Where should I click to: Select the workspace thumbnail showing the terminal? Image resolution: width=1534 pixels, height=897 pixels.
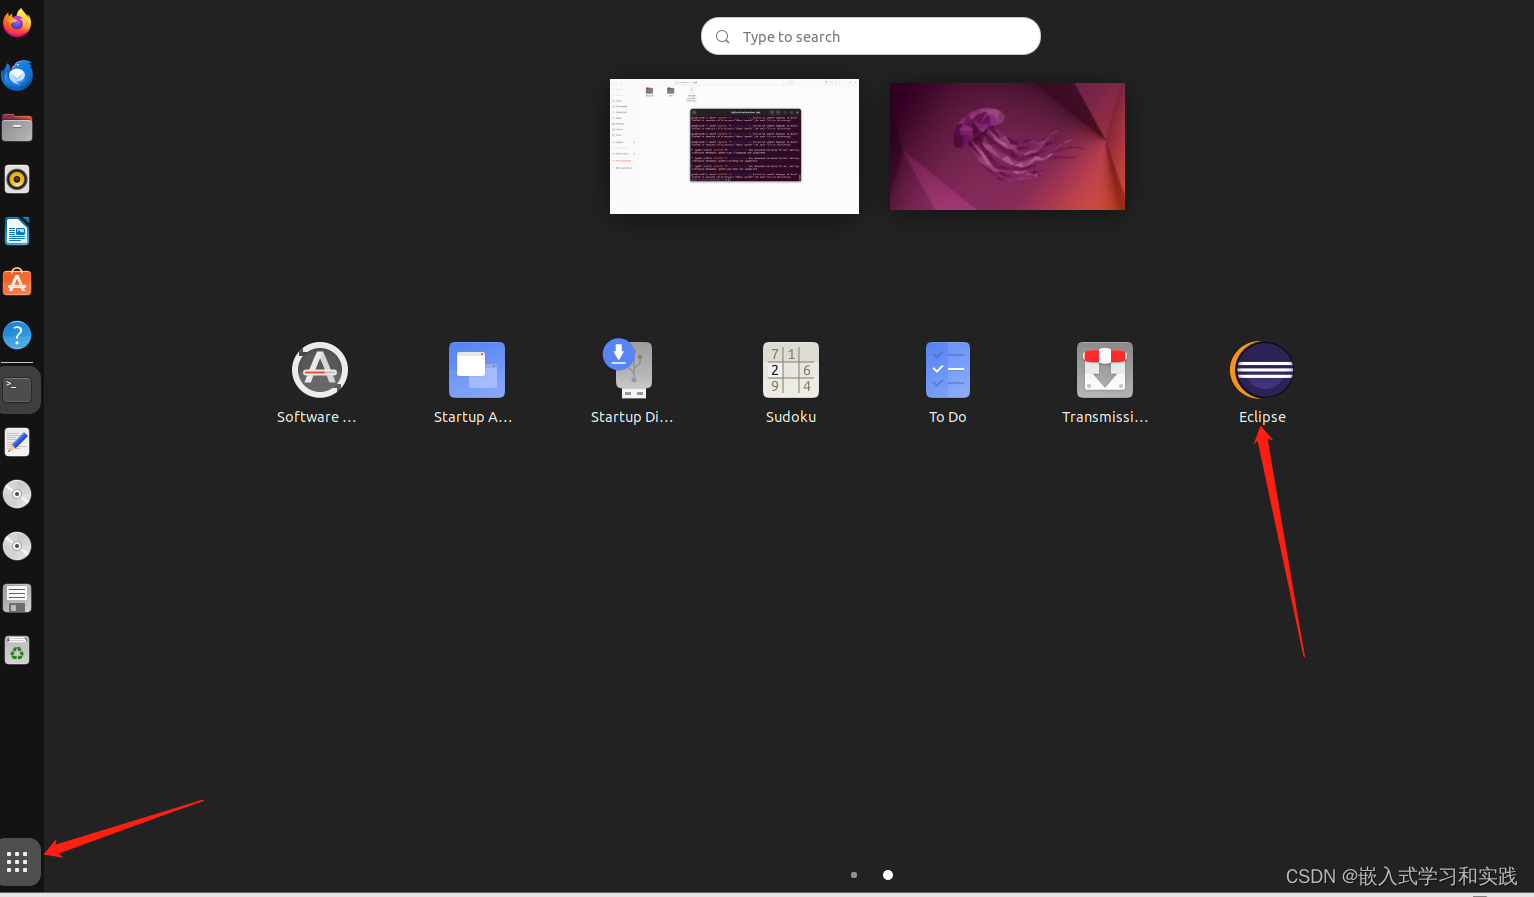(x=734, y=146)
